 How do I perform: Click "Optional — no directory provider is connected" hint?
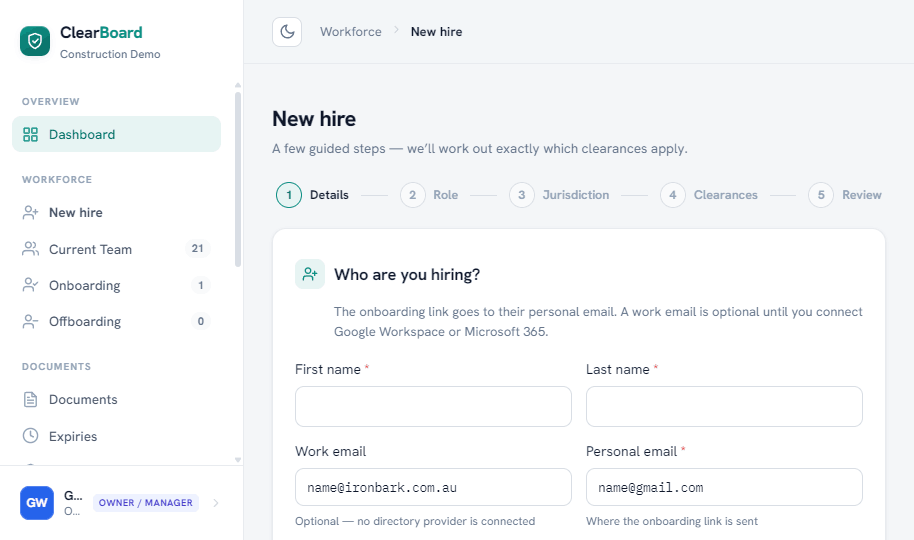(x=415, y=521)
